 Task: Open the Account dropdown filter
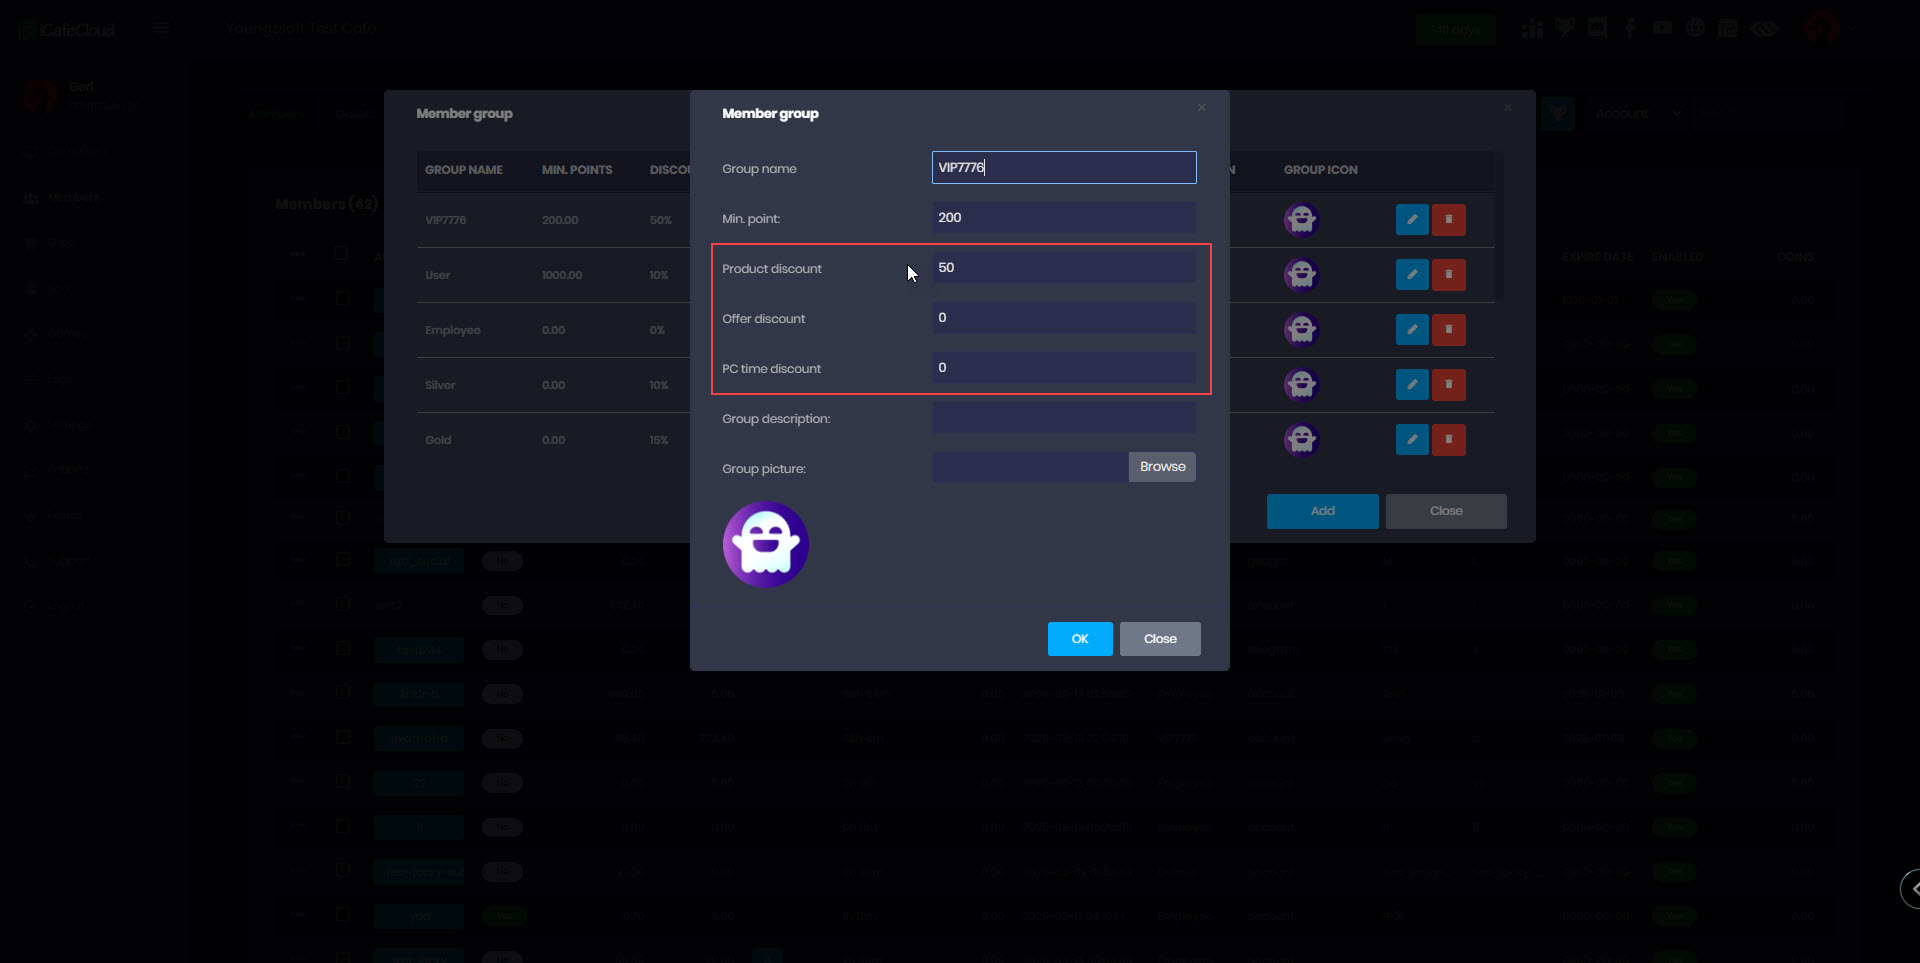[x=1638, y=114]
